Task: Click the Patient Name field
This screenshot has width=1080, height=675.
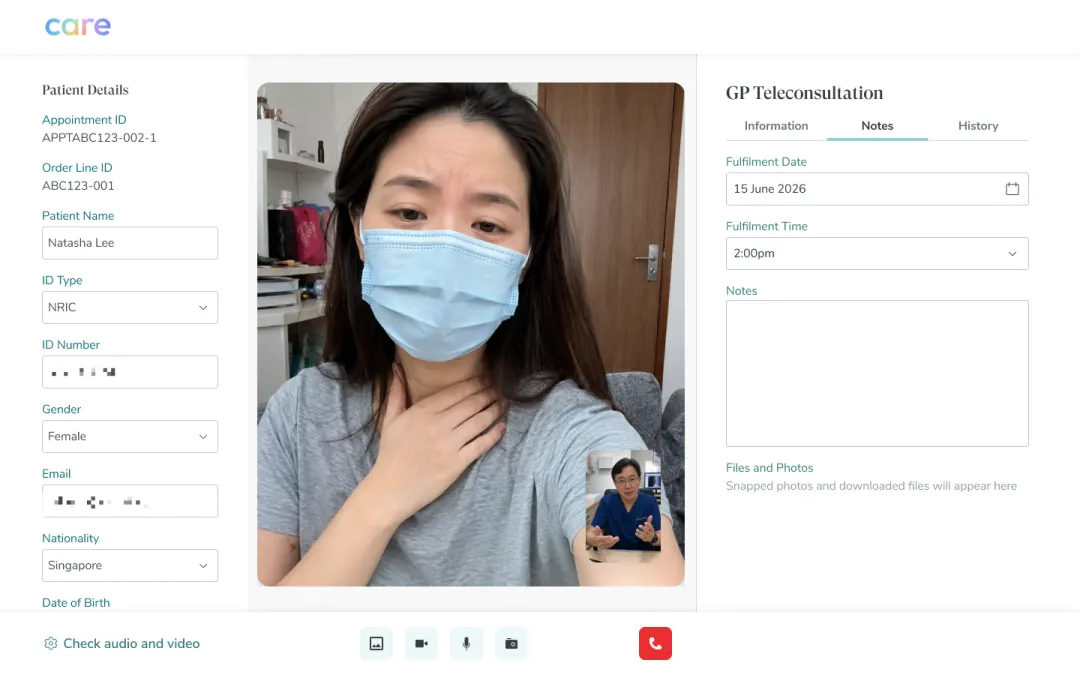Action: pos(129,243)
